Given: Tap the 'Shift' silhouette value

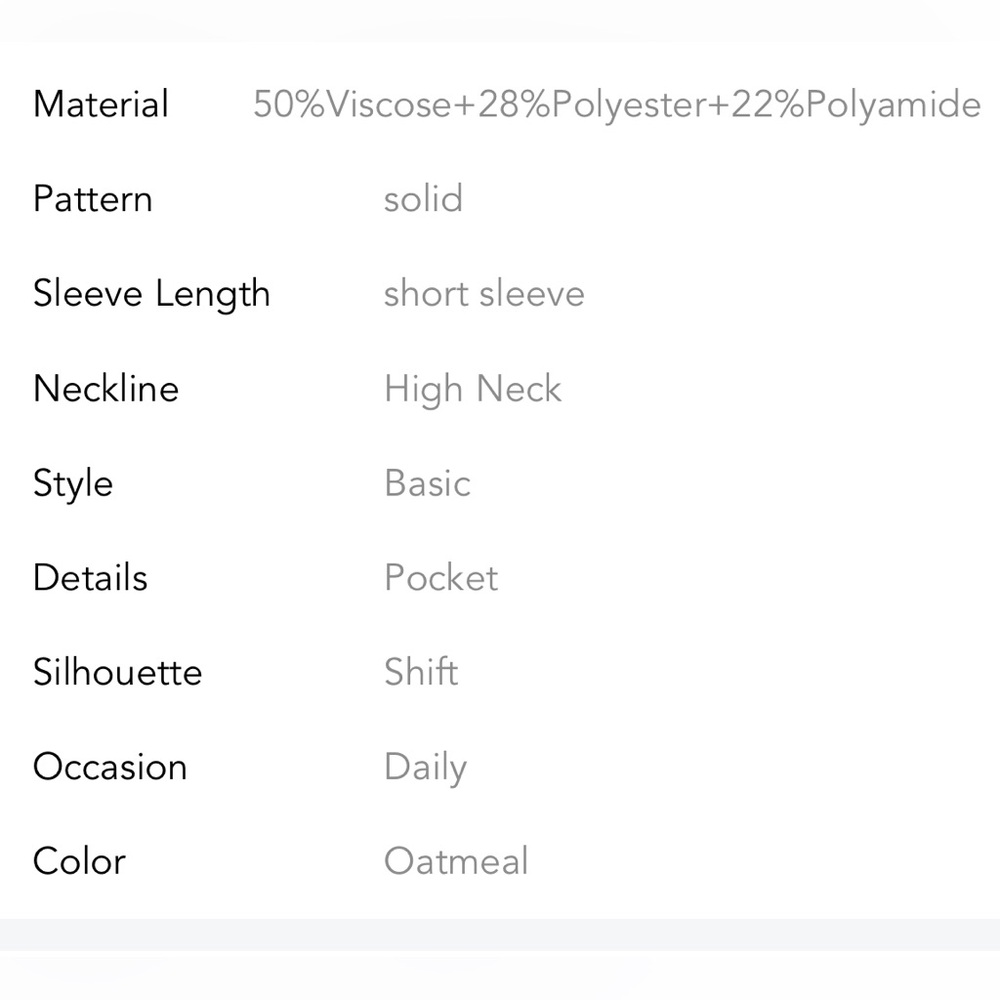Looking at the screenshot, I should point(421,672).
